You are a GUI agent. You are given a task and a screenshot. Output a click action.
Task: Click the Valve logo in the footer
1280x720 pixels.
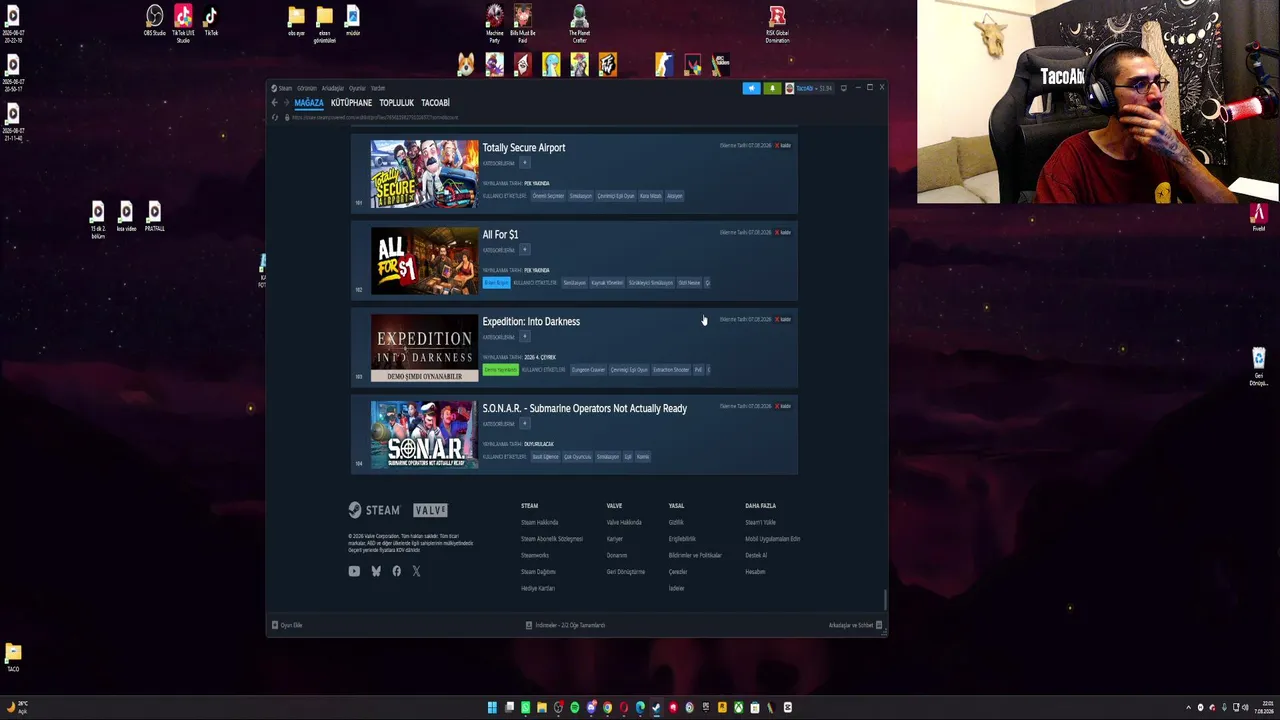coord(430,510)
